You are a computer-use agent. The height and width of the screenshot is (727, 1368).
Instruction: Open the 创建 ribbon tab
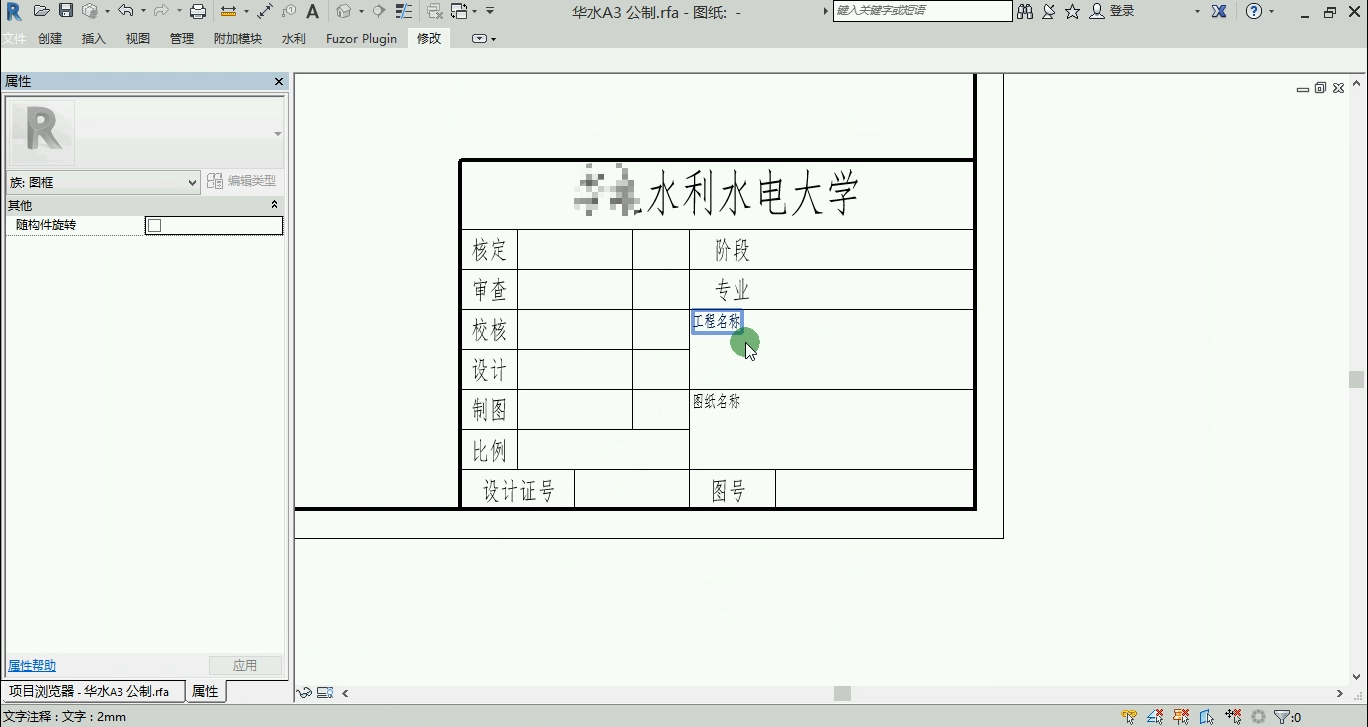50,39
